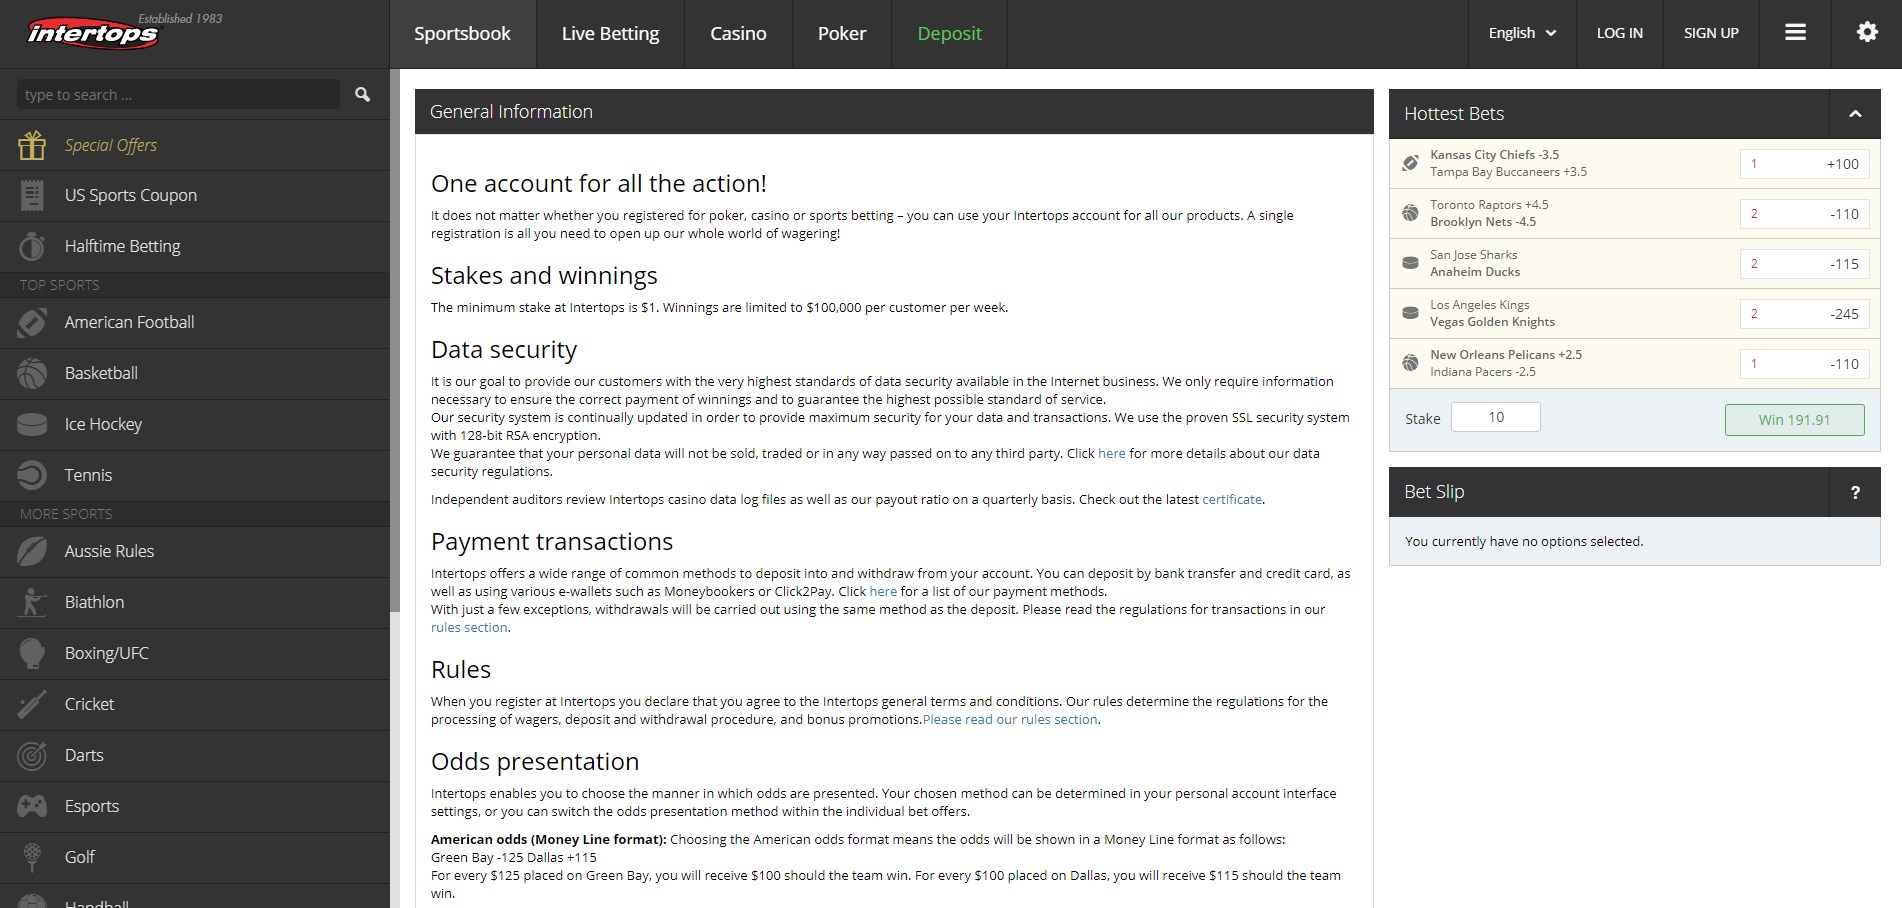Viewport: 1902px width, 908px height.
Task: Open the hamburger menu icon
Action: [x=1795, y=32]
